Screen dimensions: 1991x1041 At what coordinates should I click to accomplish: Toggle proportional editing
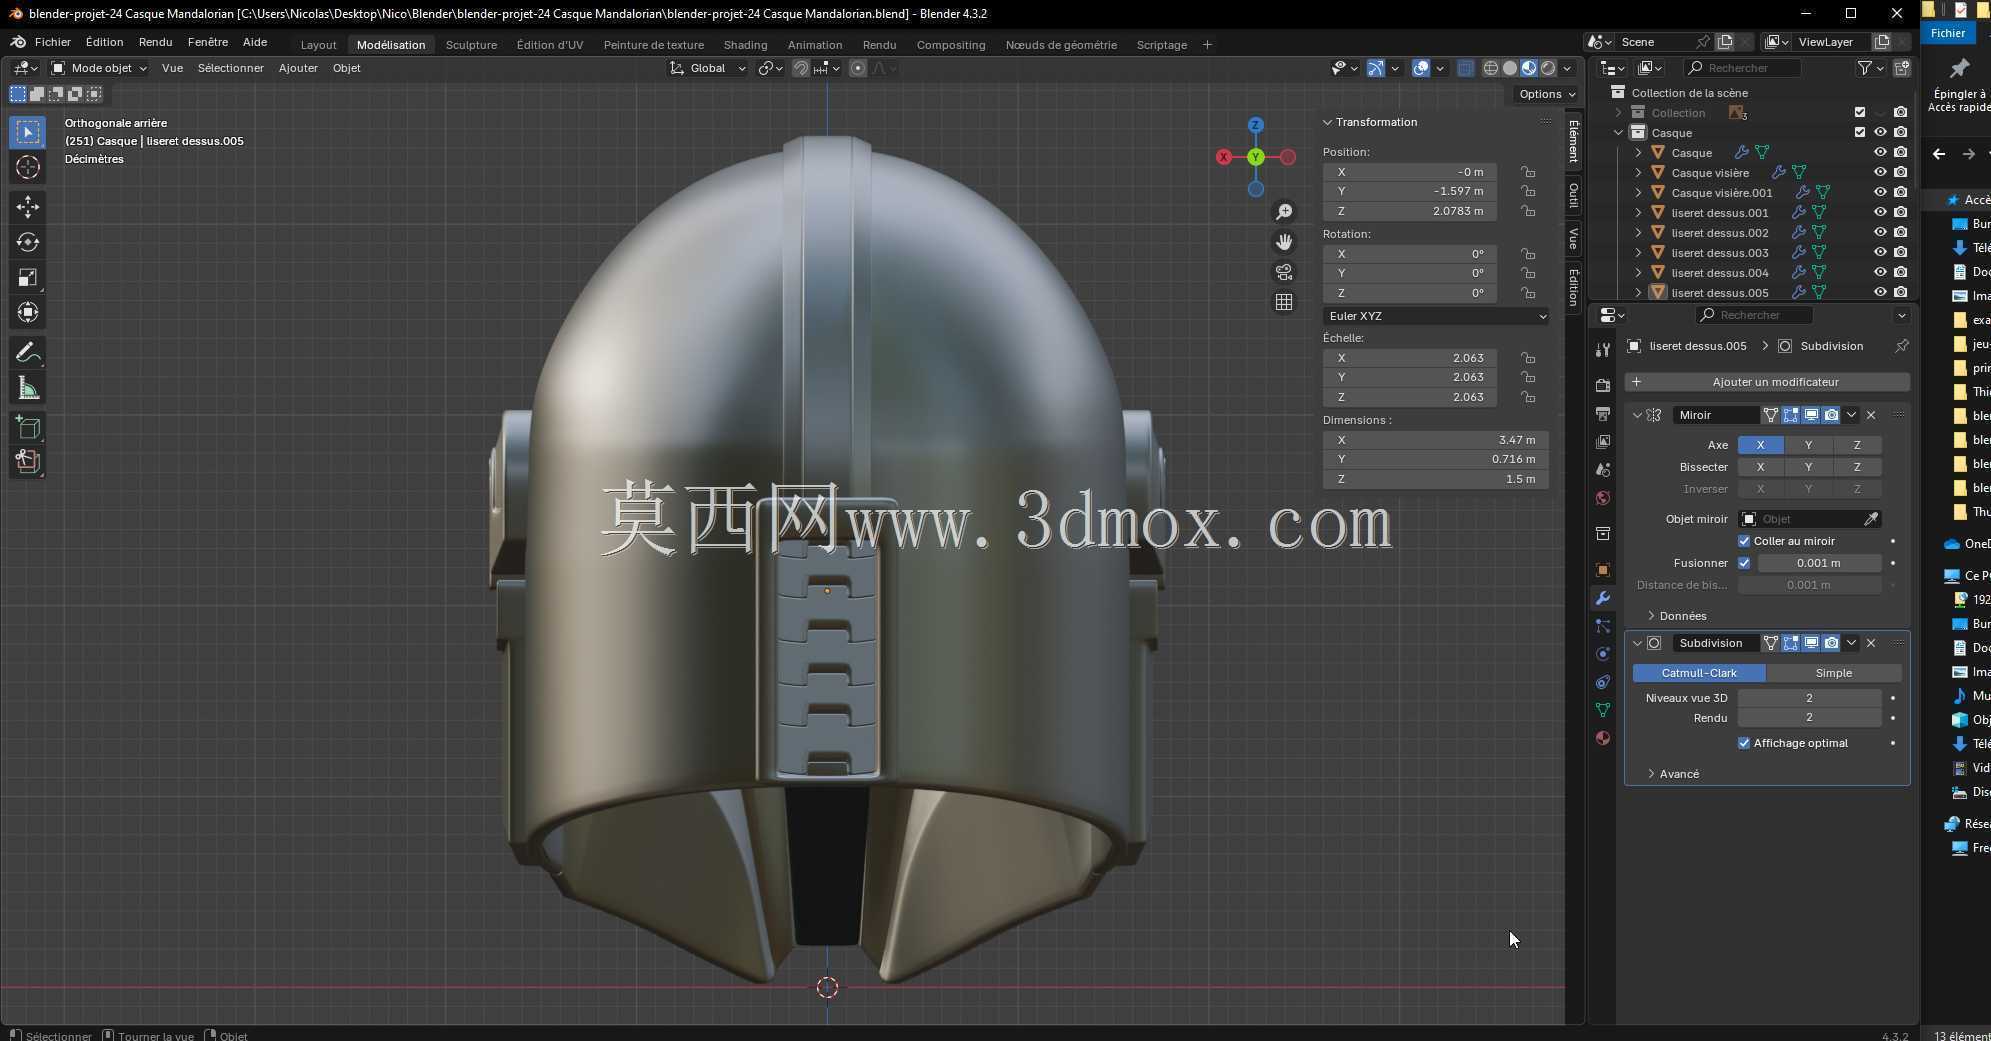pos(858,68)
